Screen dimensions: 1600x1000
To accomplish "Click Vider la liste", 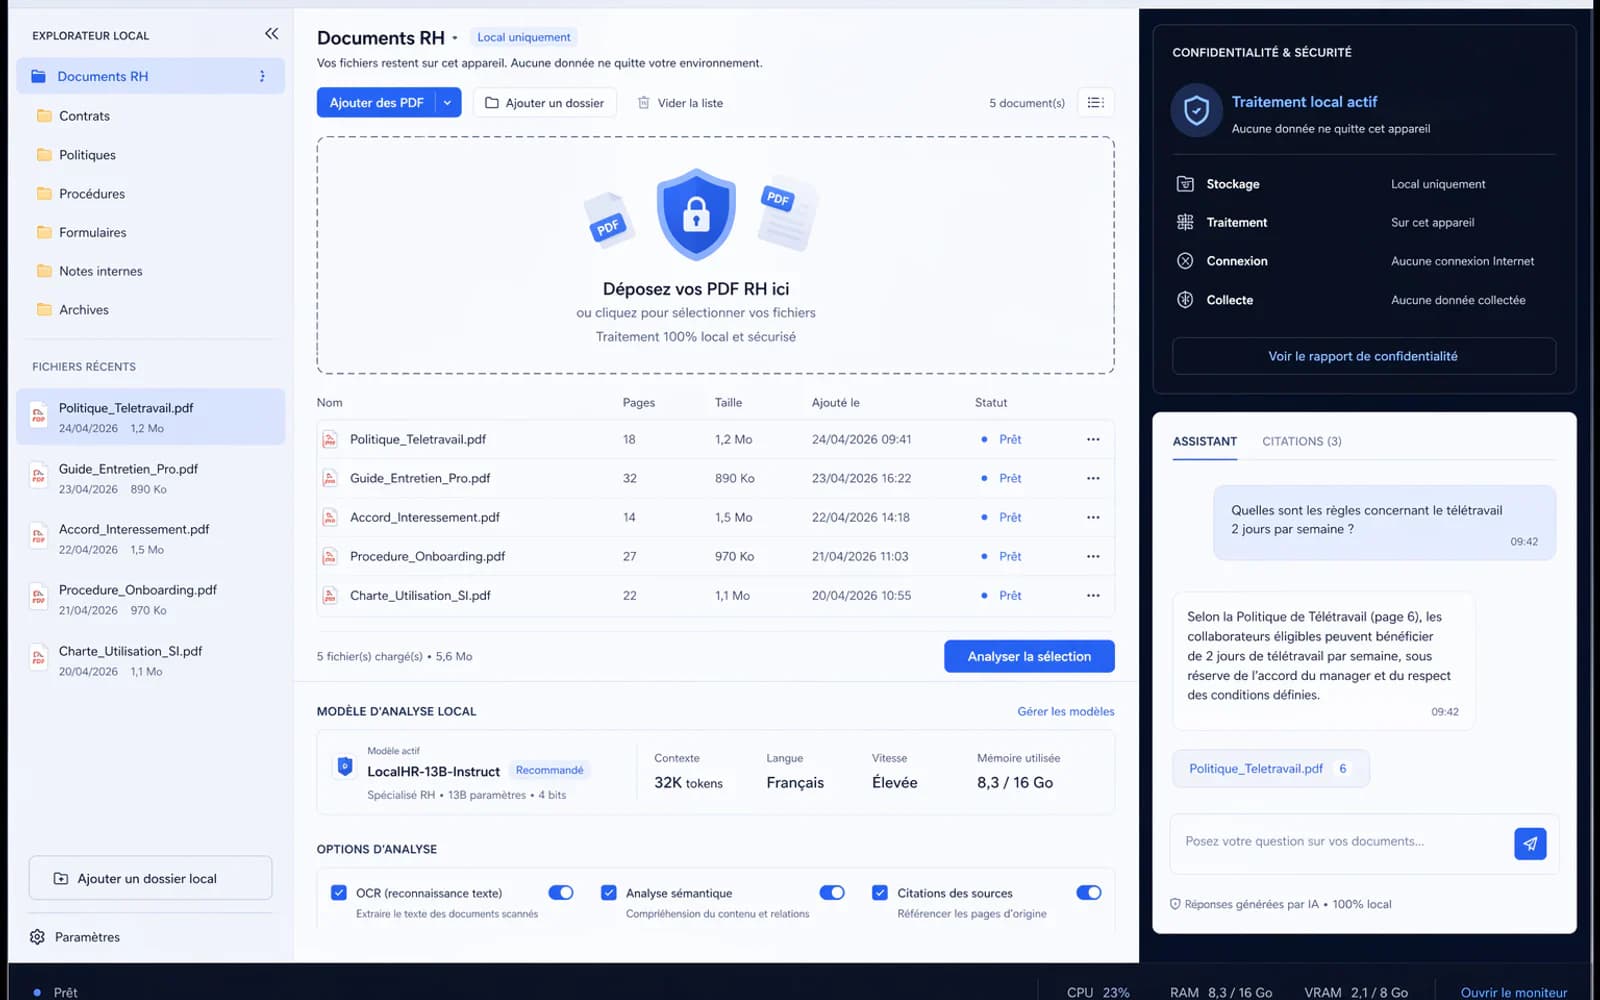I will (x=680, y=103).
